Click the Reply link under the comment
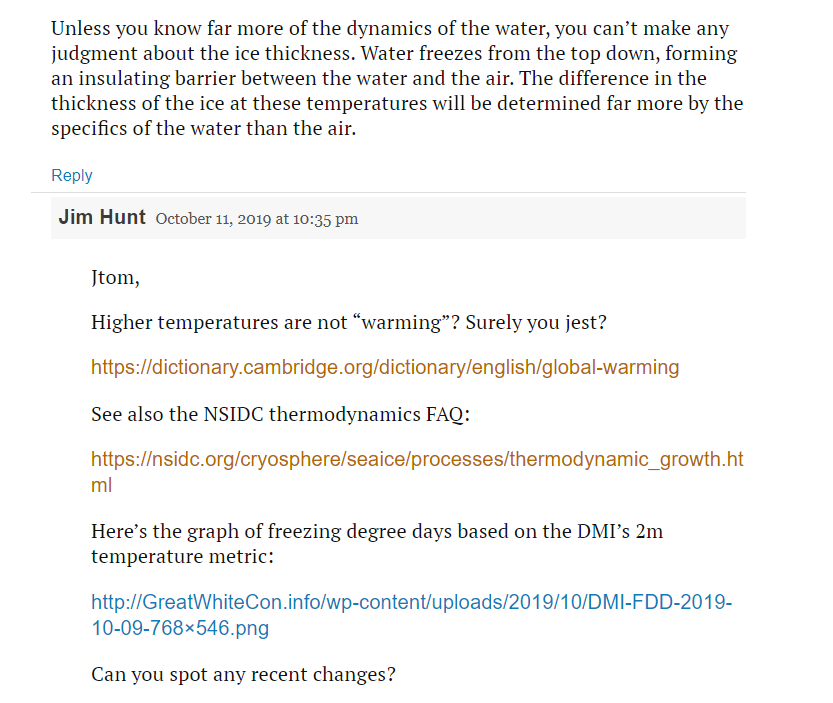 pyautogui.click(x=72, y=175)
